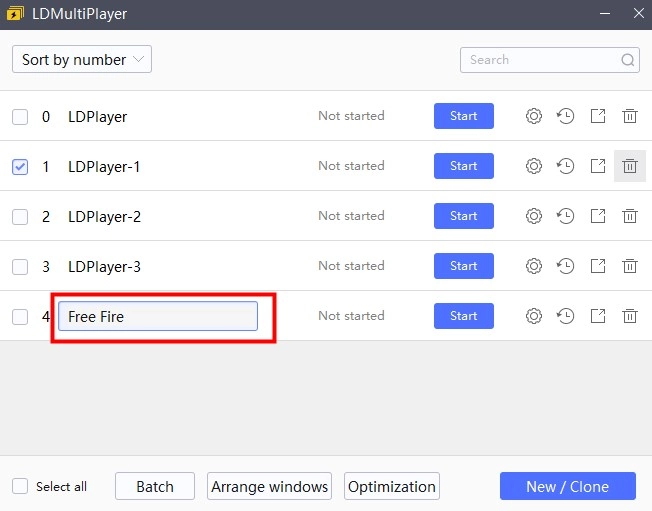Delete the Free Fire instance via trash icon
Image resolution: width=652 pixels, height=511 pixels.
tap(630, 316)
